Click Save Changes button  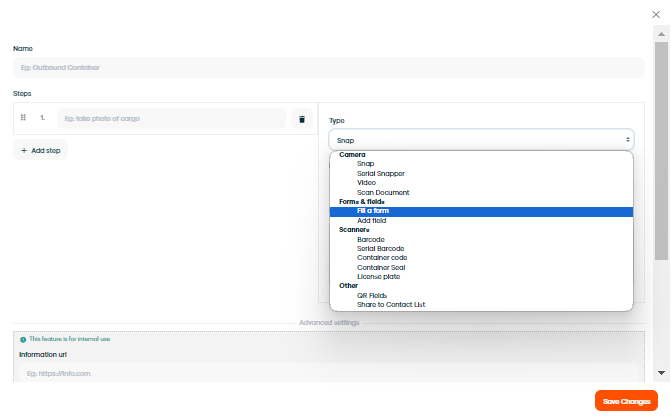click(x=626, y=401)
